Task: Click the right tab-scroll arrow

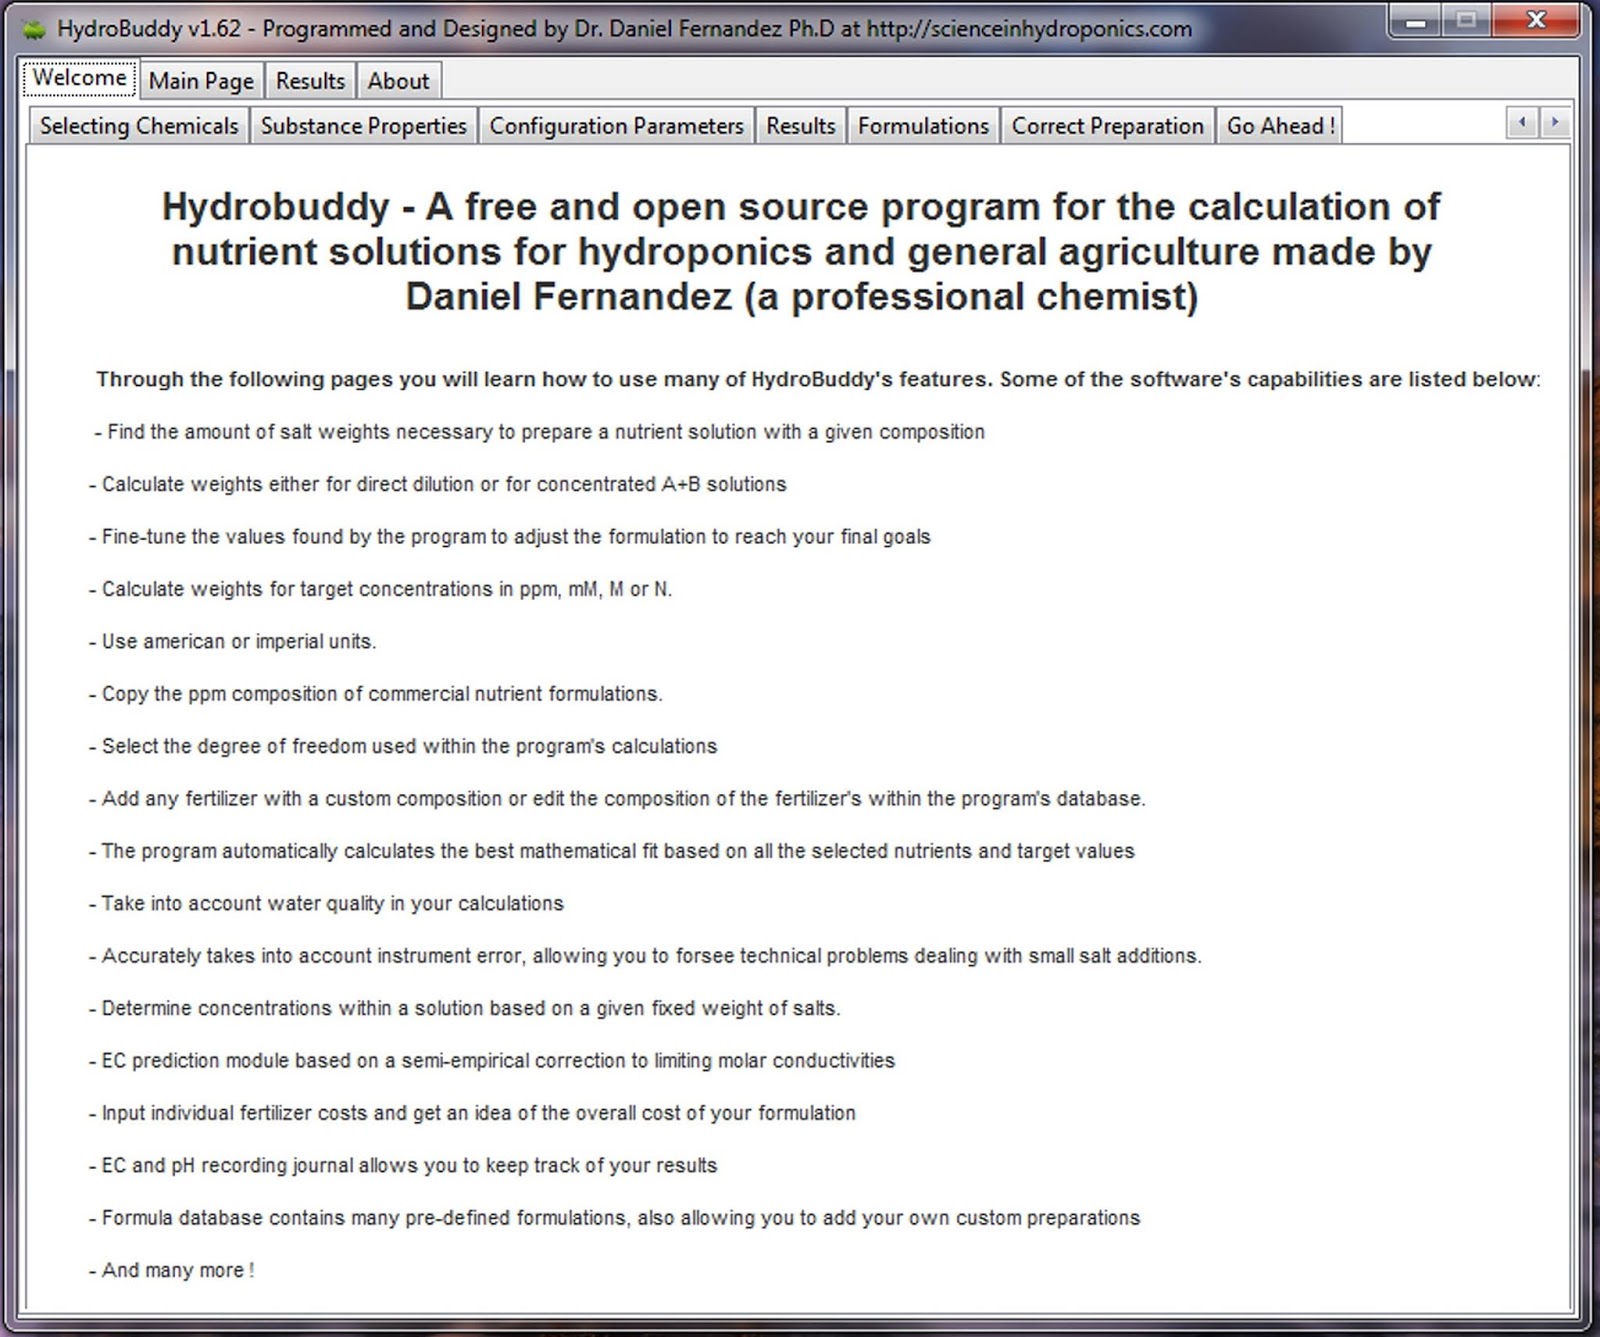Action: [x=1554, y=123]
